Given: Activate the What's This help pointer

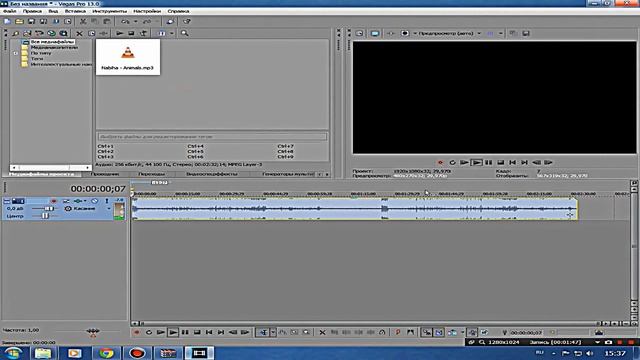Looking at the screenshot, I should (x=187, y=21).
